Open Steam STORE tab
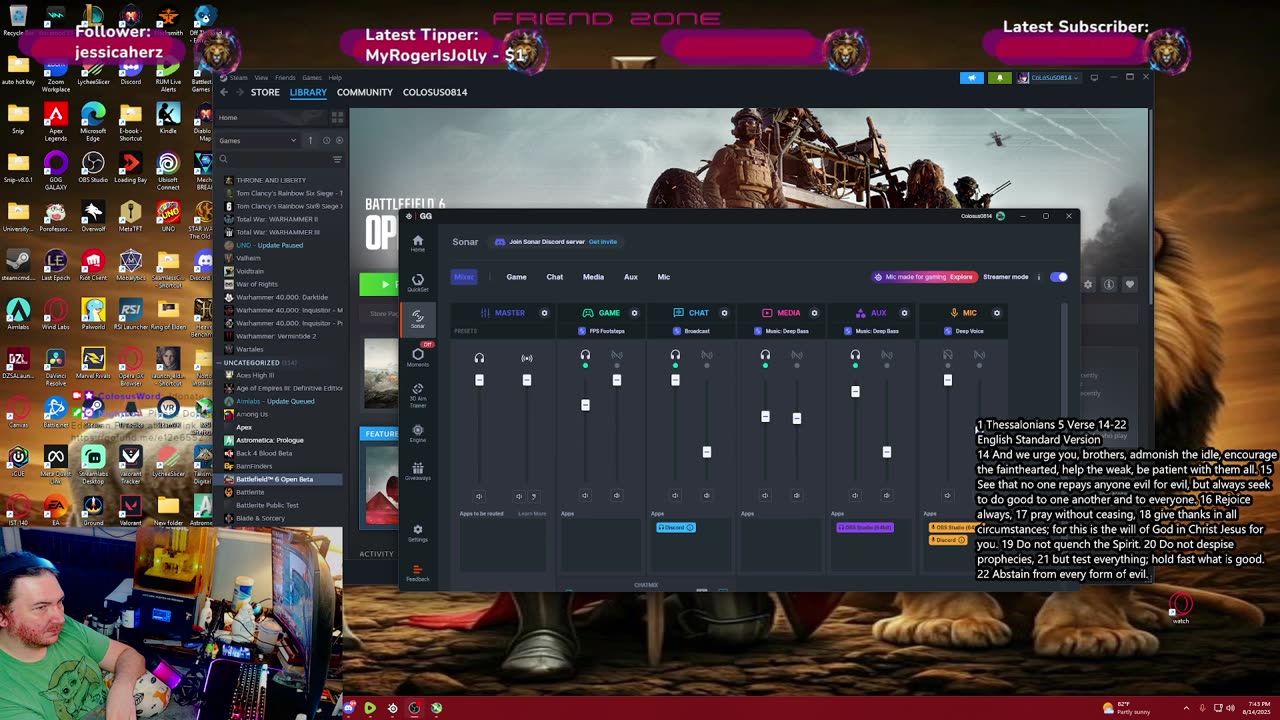Viewport: 1280px width, 720px height. (265, 92)
